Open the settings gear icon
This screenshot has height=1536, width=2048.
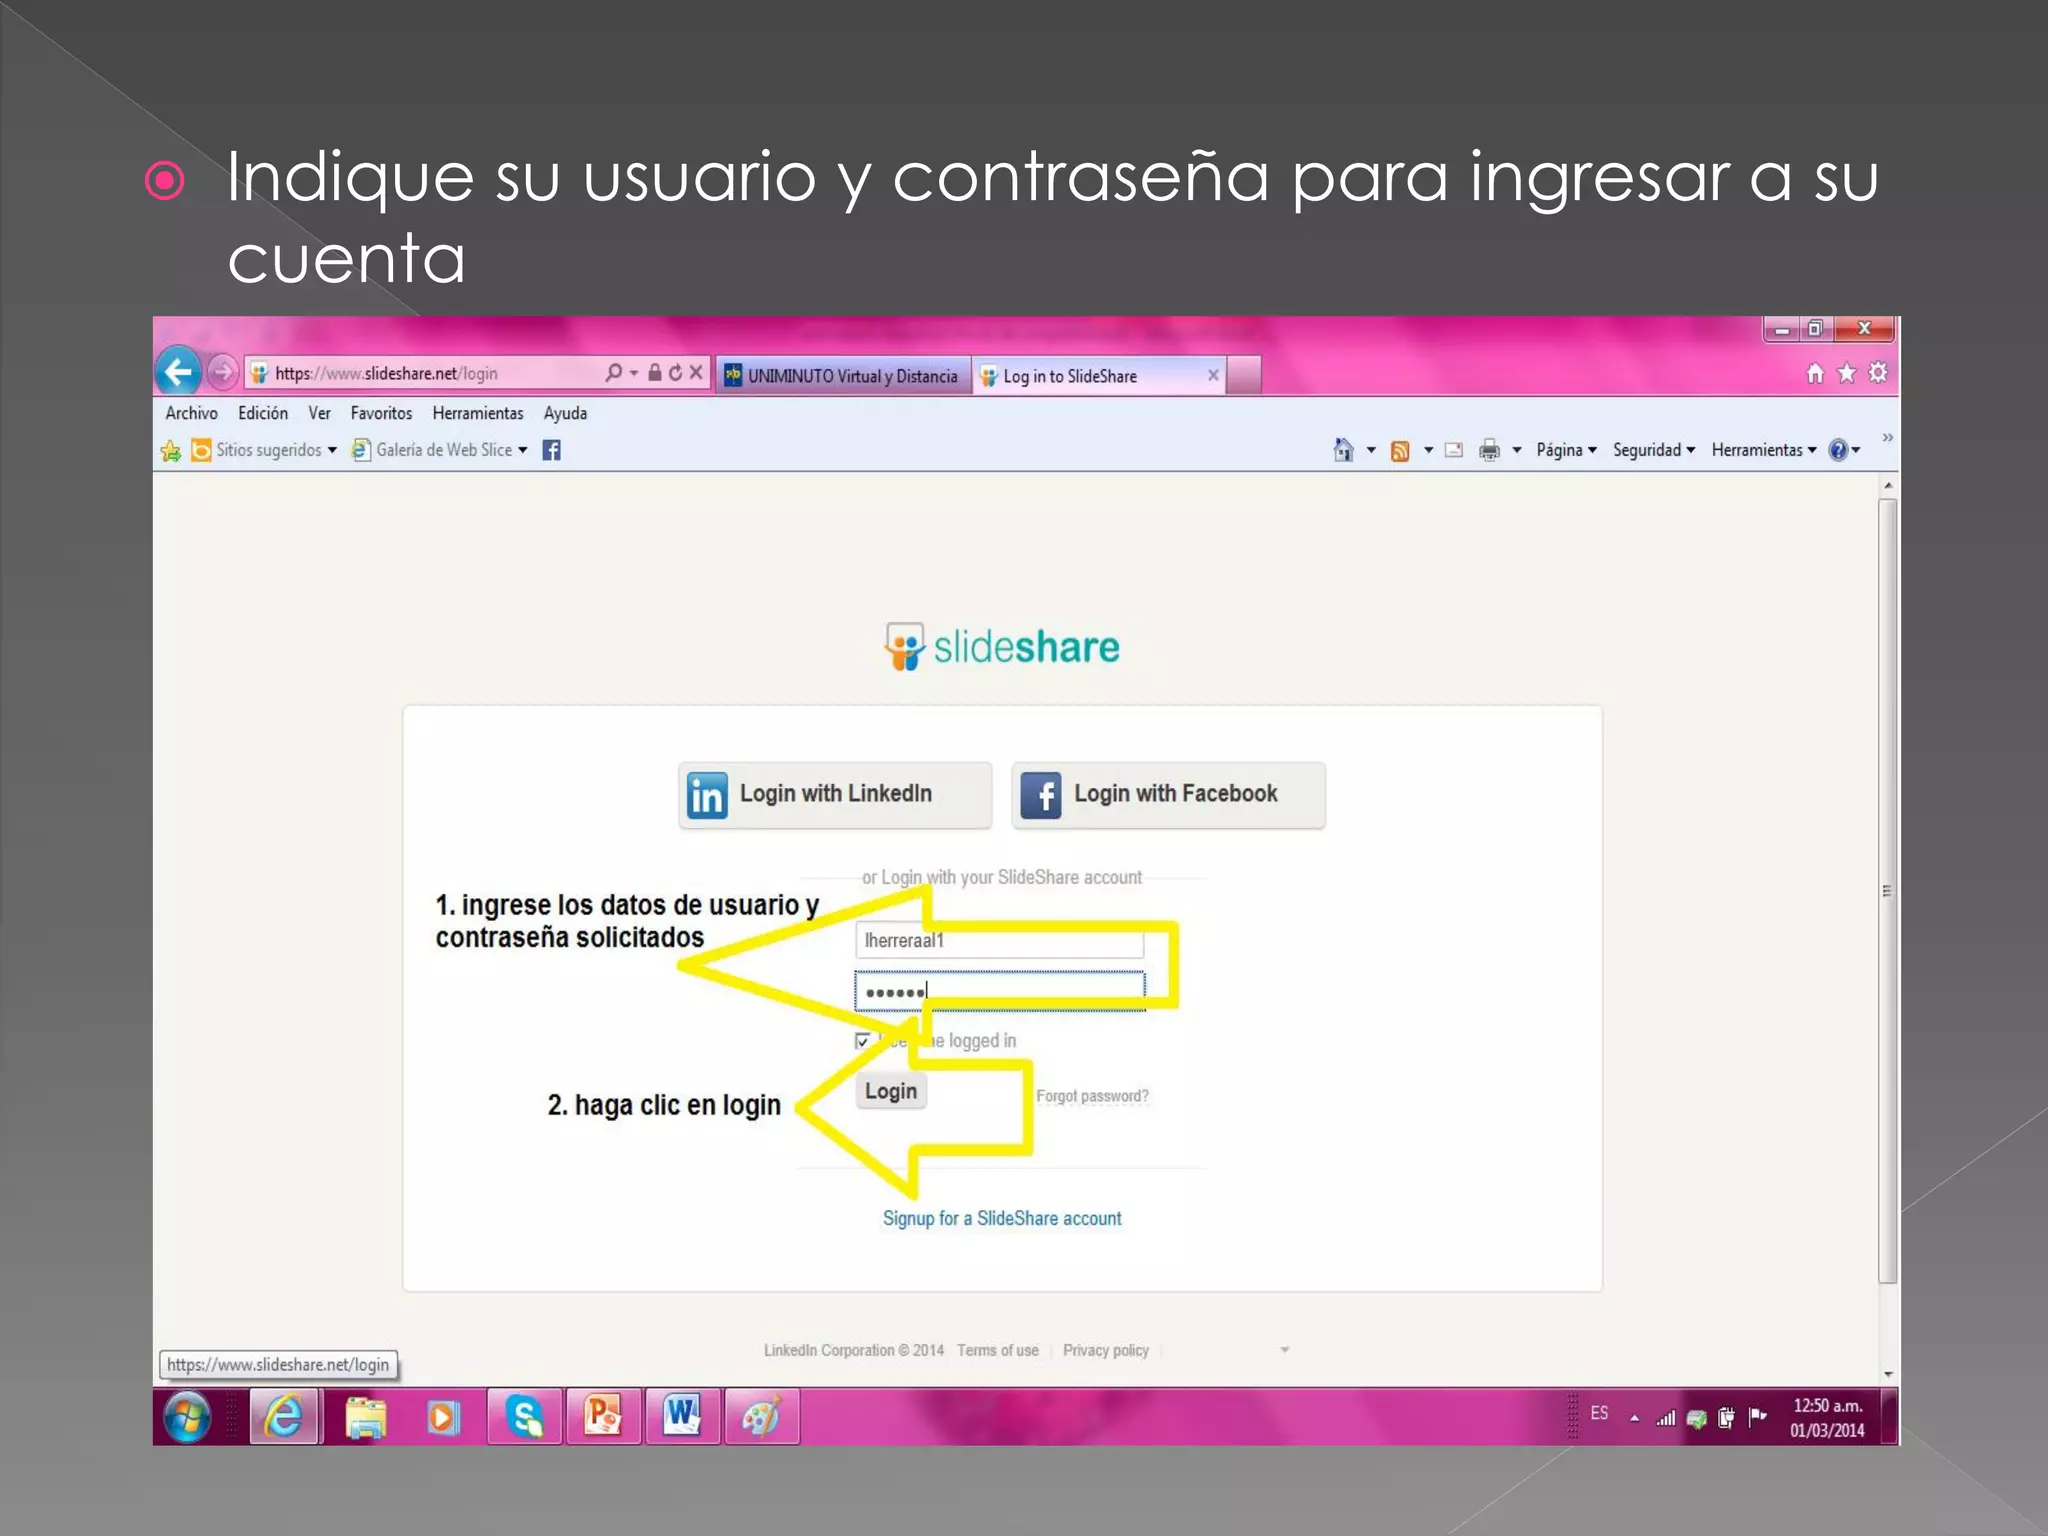[1878, 372]
